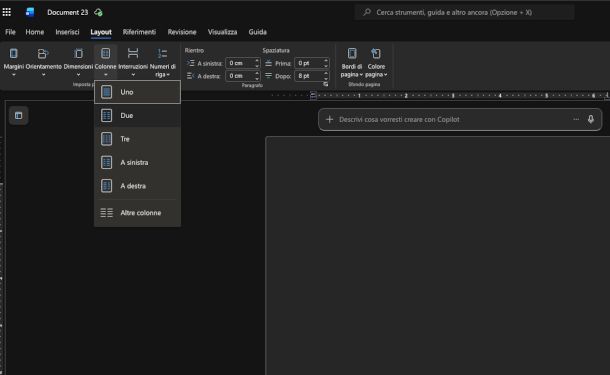Click the Document 23 title
The height and width of the screenshot is (375, 610).
pos(68,12)
